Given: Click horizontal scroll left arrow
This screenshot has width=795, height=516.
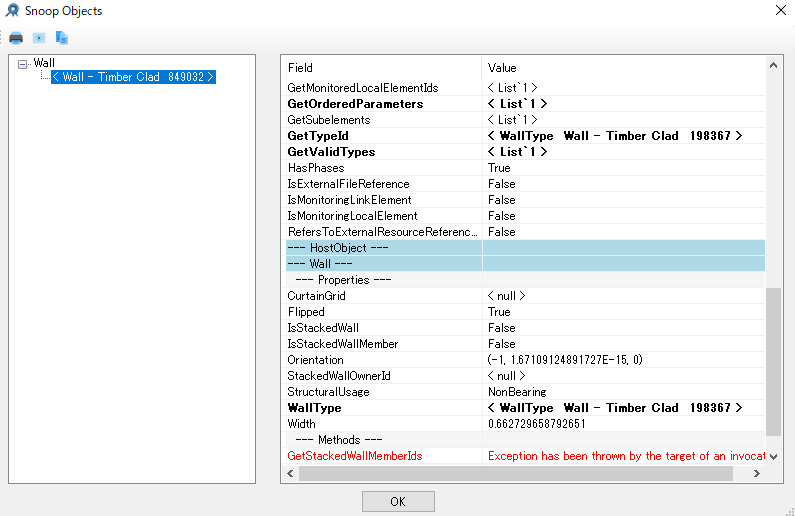Looking at the screenshot, I should pyautogui.click(x=290, y=473).
